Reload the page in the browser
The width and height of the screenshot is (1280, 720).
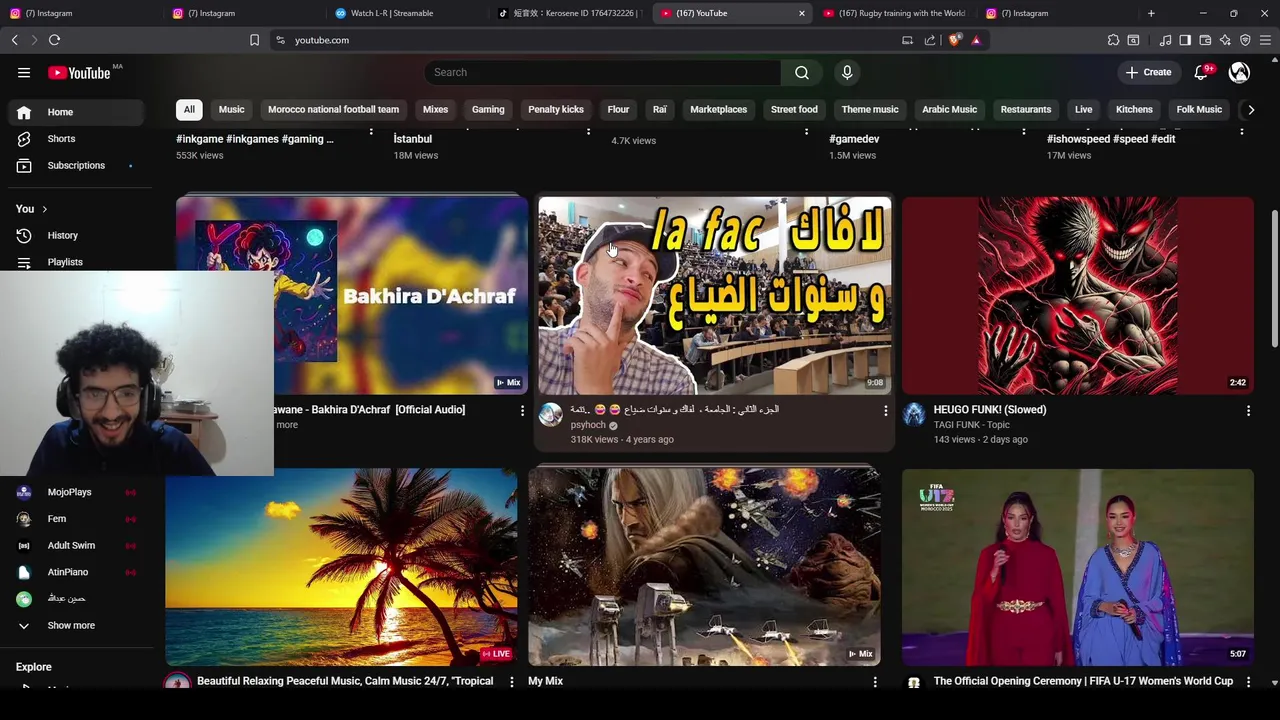pyautogui.click(x=54, y=40)
